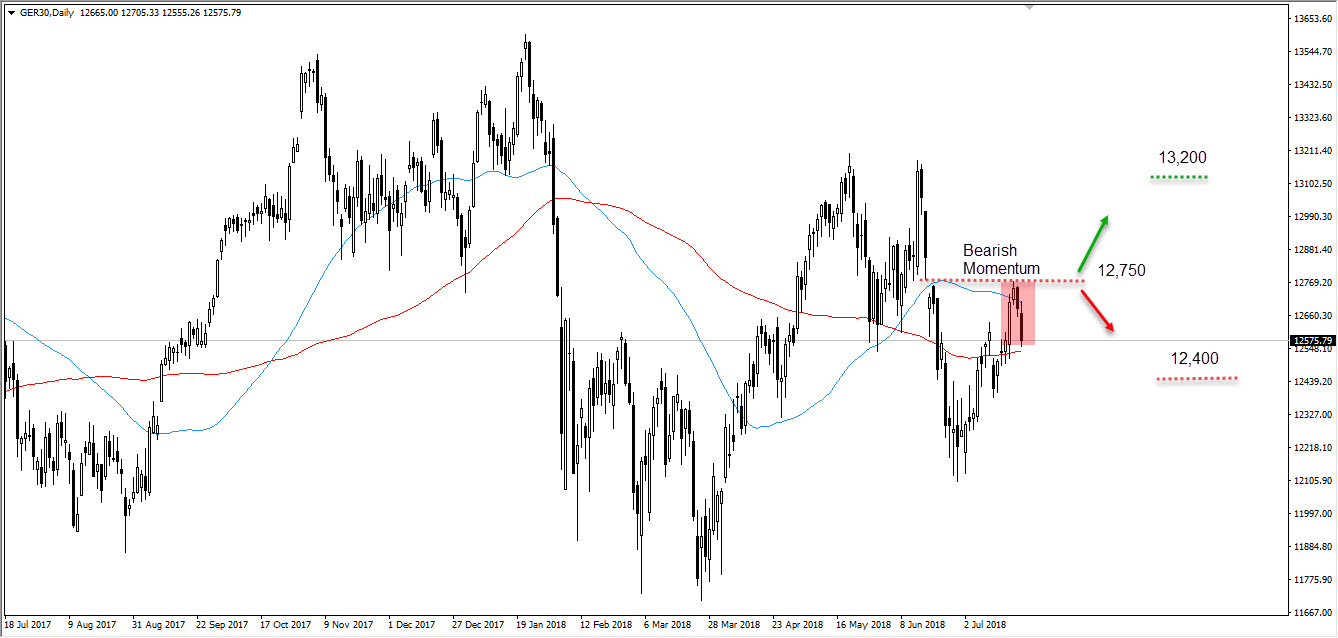This screenshot has width=1338, height=638.
Task: Select the GER30,Daily symbol title text
Action: (x=48, y=12)
